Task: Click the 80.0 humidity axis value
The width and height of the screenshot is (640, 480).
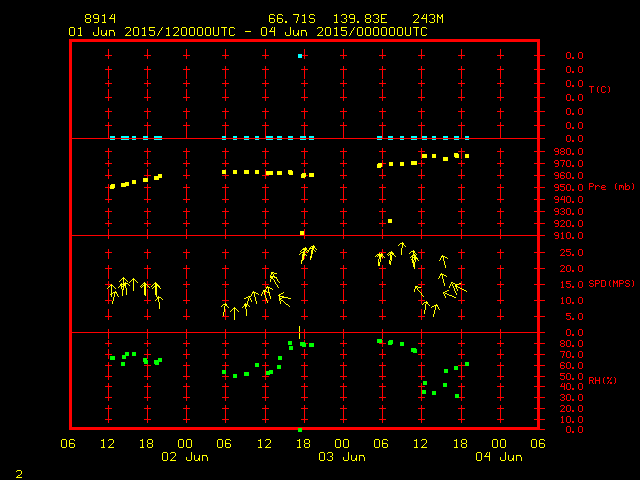Action: (x=571, y=344)
